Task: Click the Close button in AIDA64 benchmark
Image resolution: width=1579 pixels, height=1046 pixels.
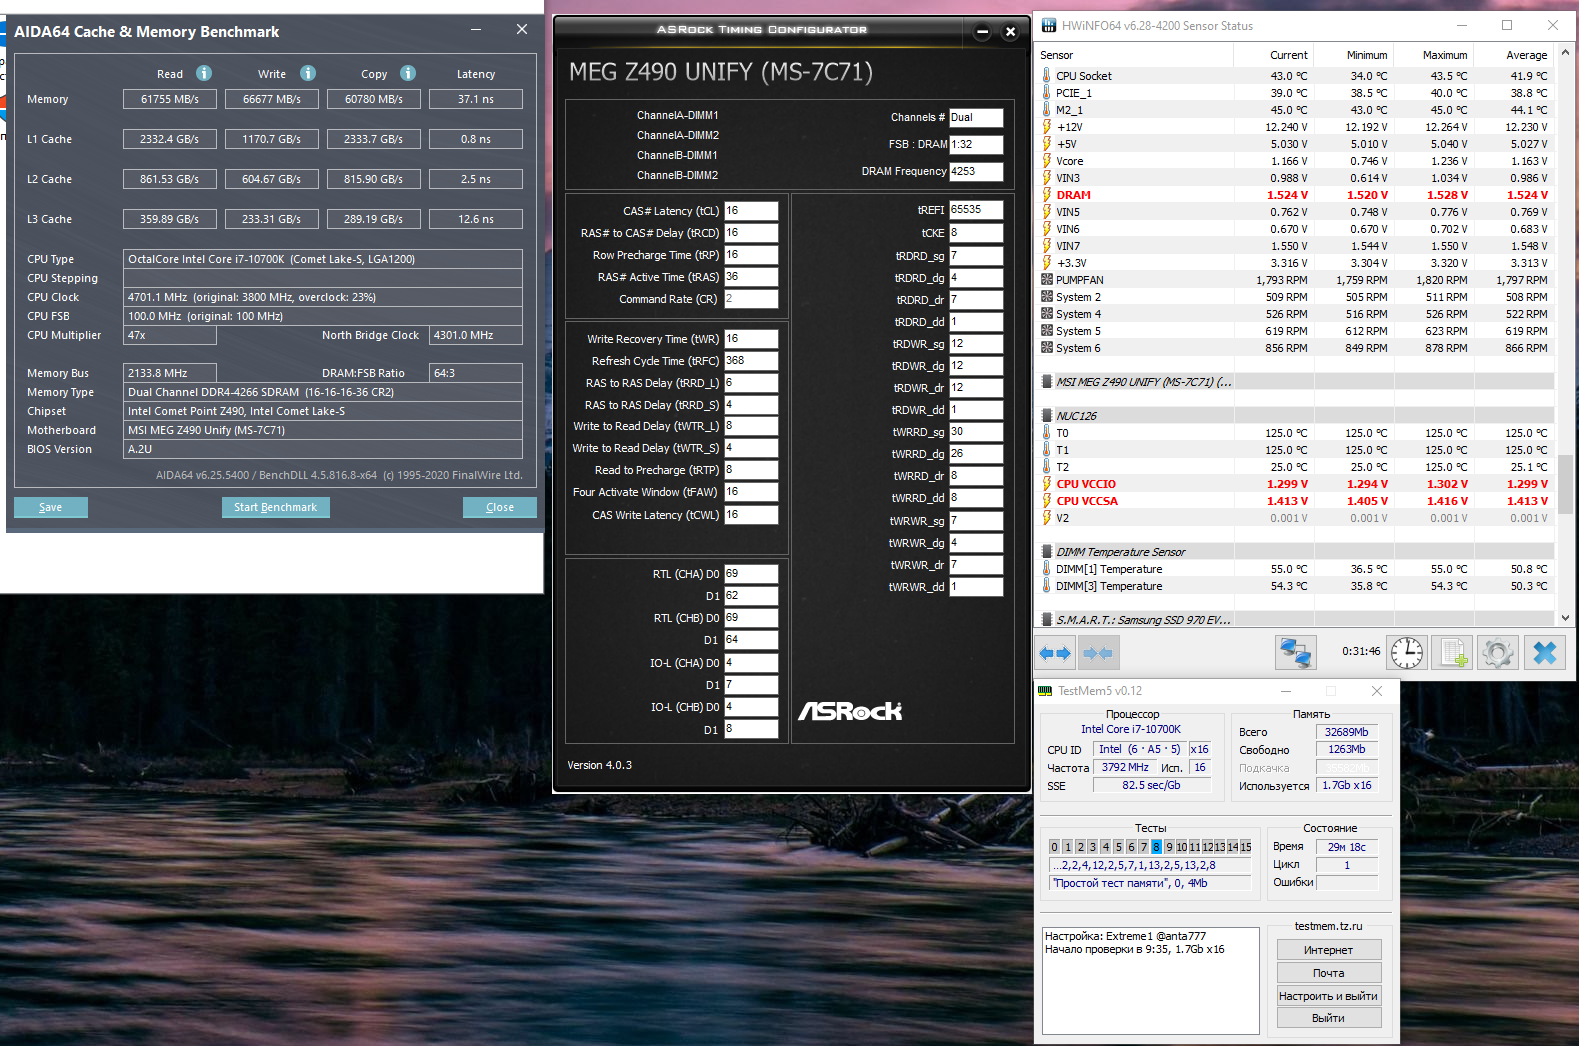Action: 500,507
